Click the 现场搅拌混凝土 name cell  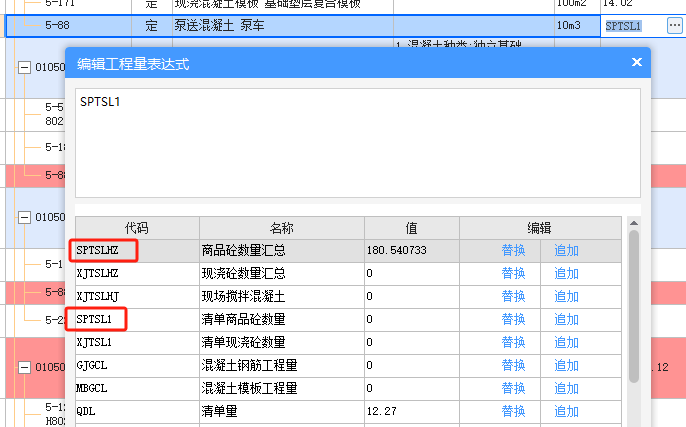(282, 297)
